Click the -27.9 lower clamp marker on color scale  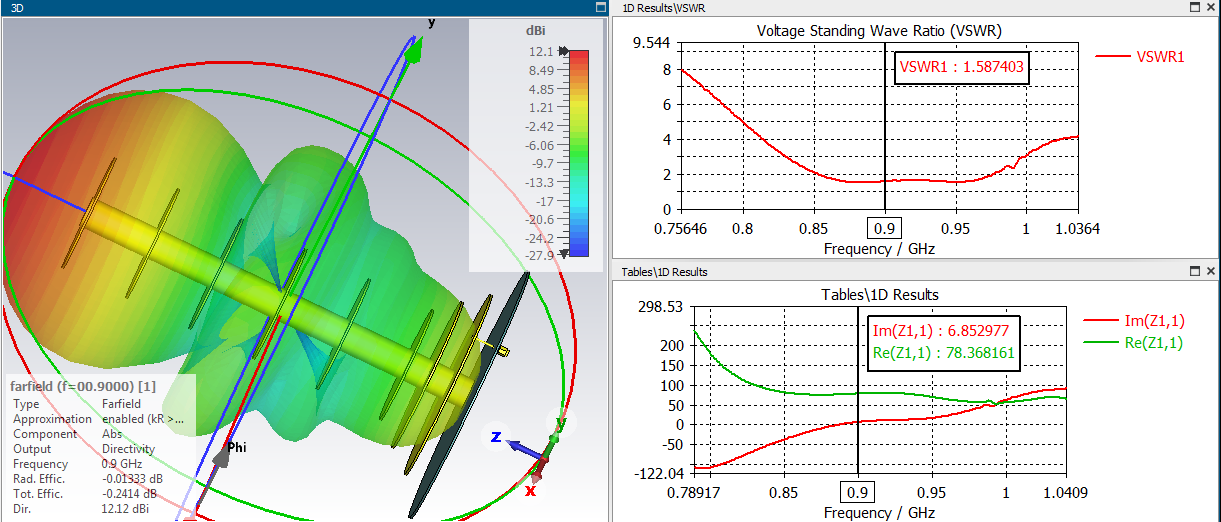pos(563,254)
